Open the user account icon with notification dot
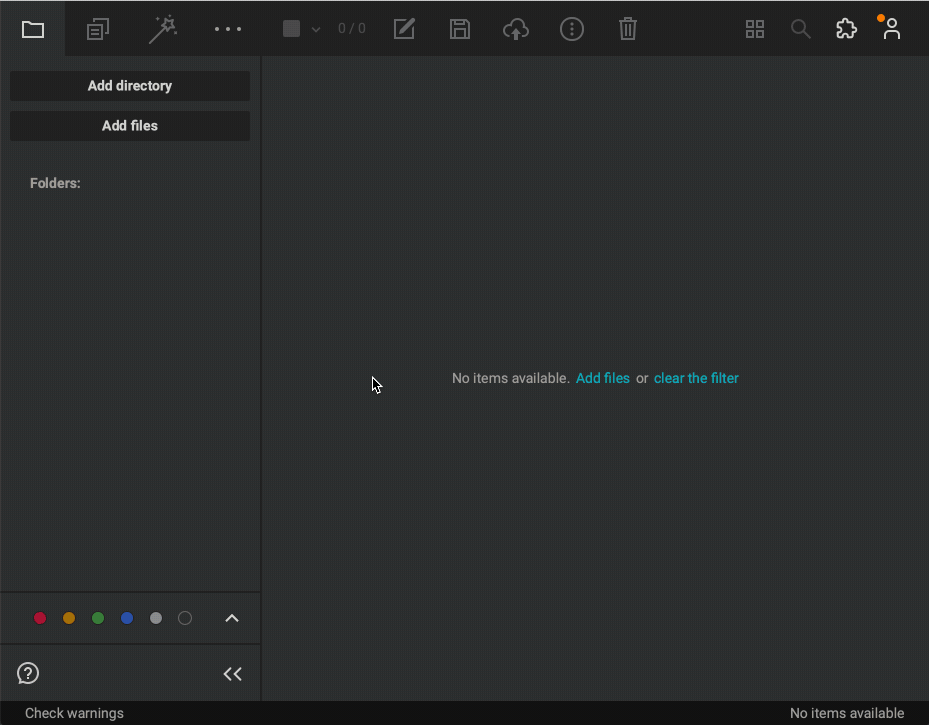 point(890,28)
